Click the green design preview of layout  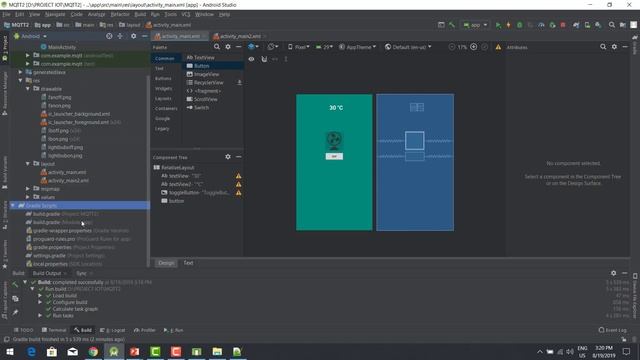pos(334,162)
